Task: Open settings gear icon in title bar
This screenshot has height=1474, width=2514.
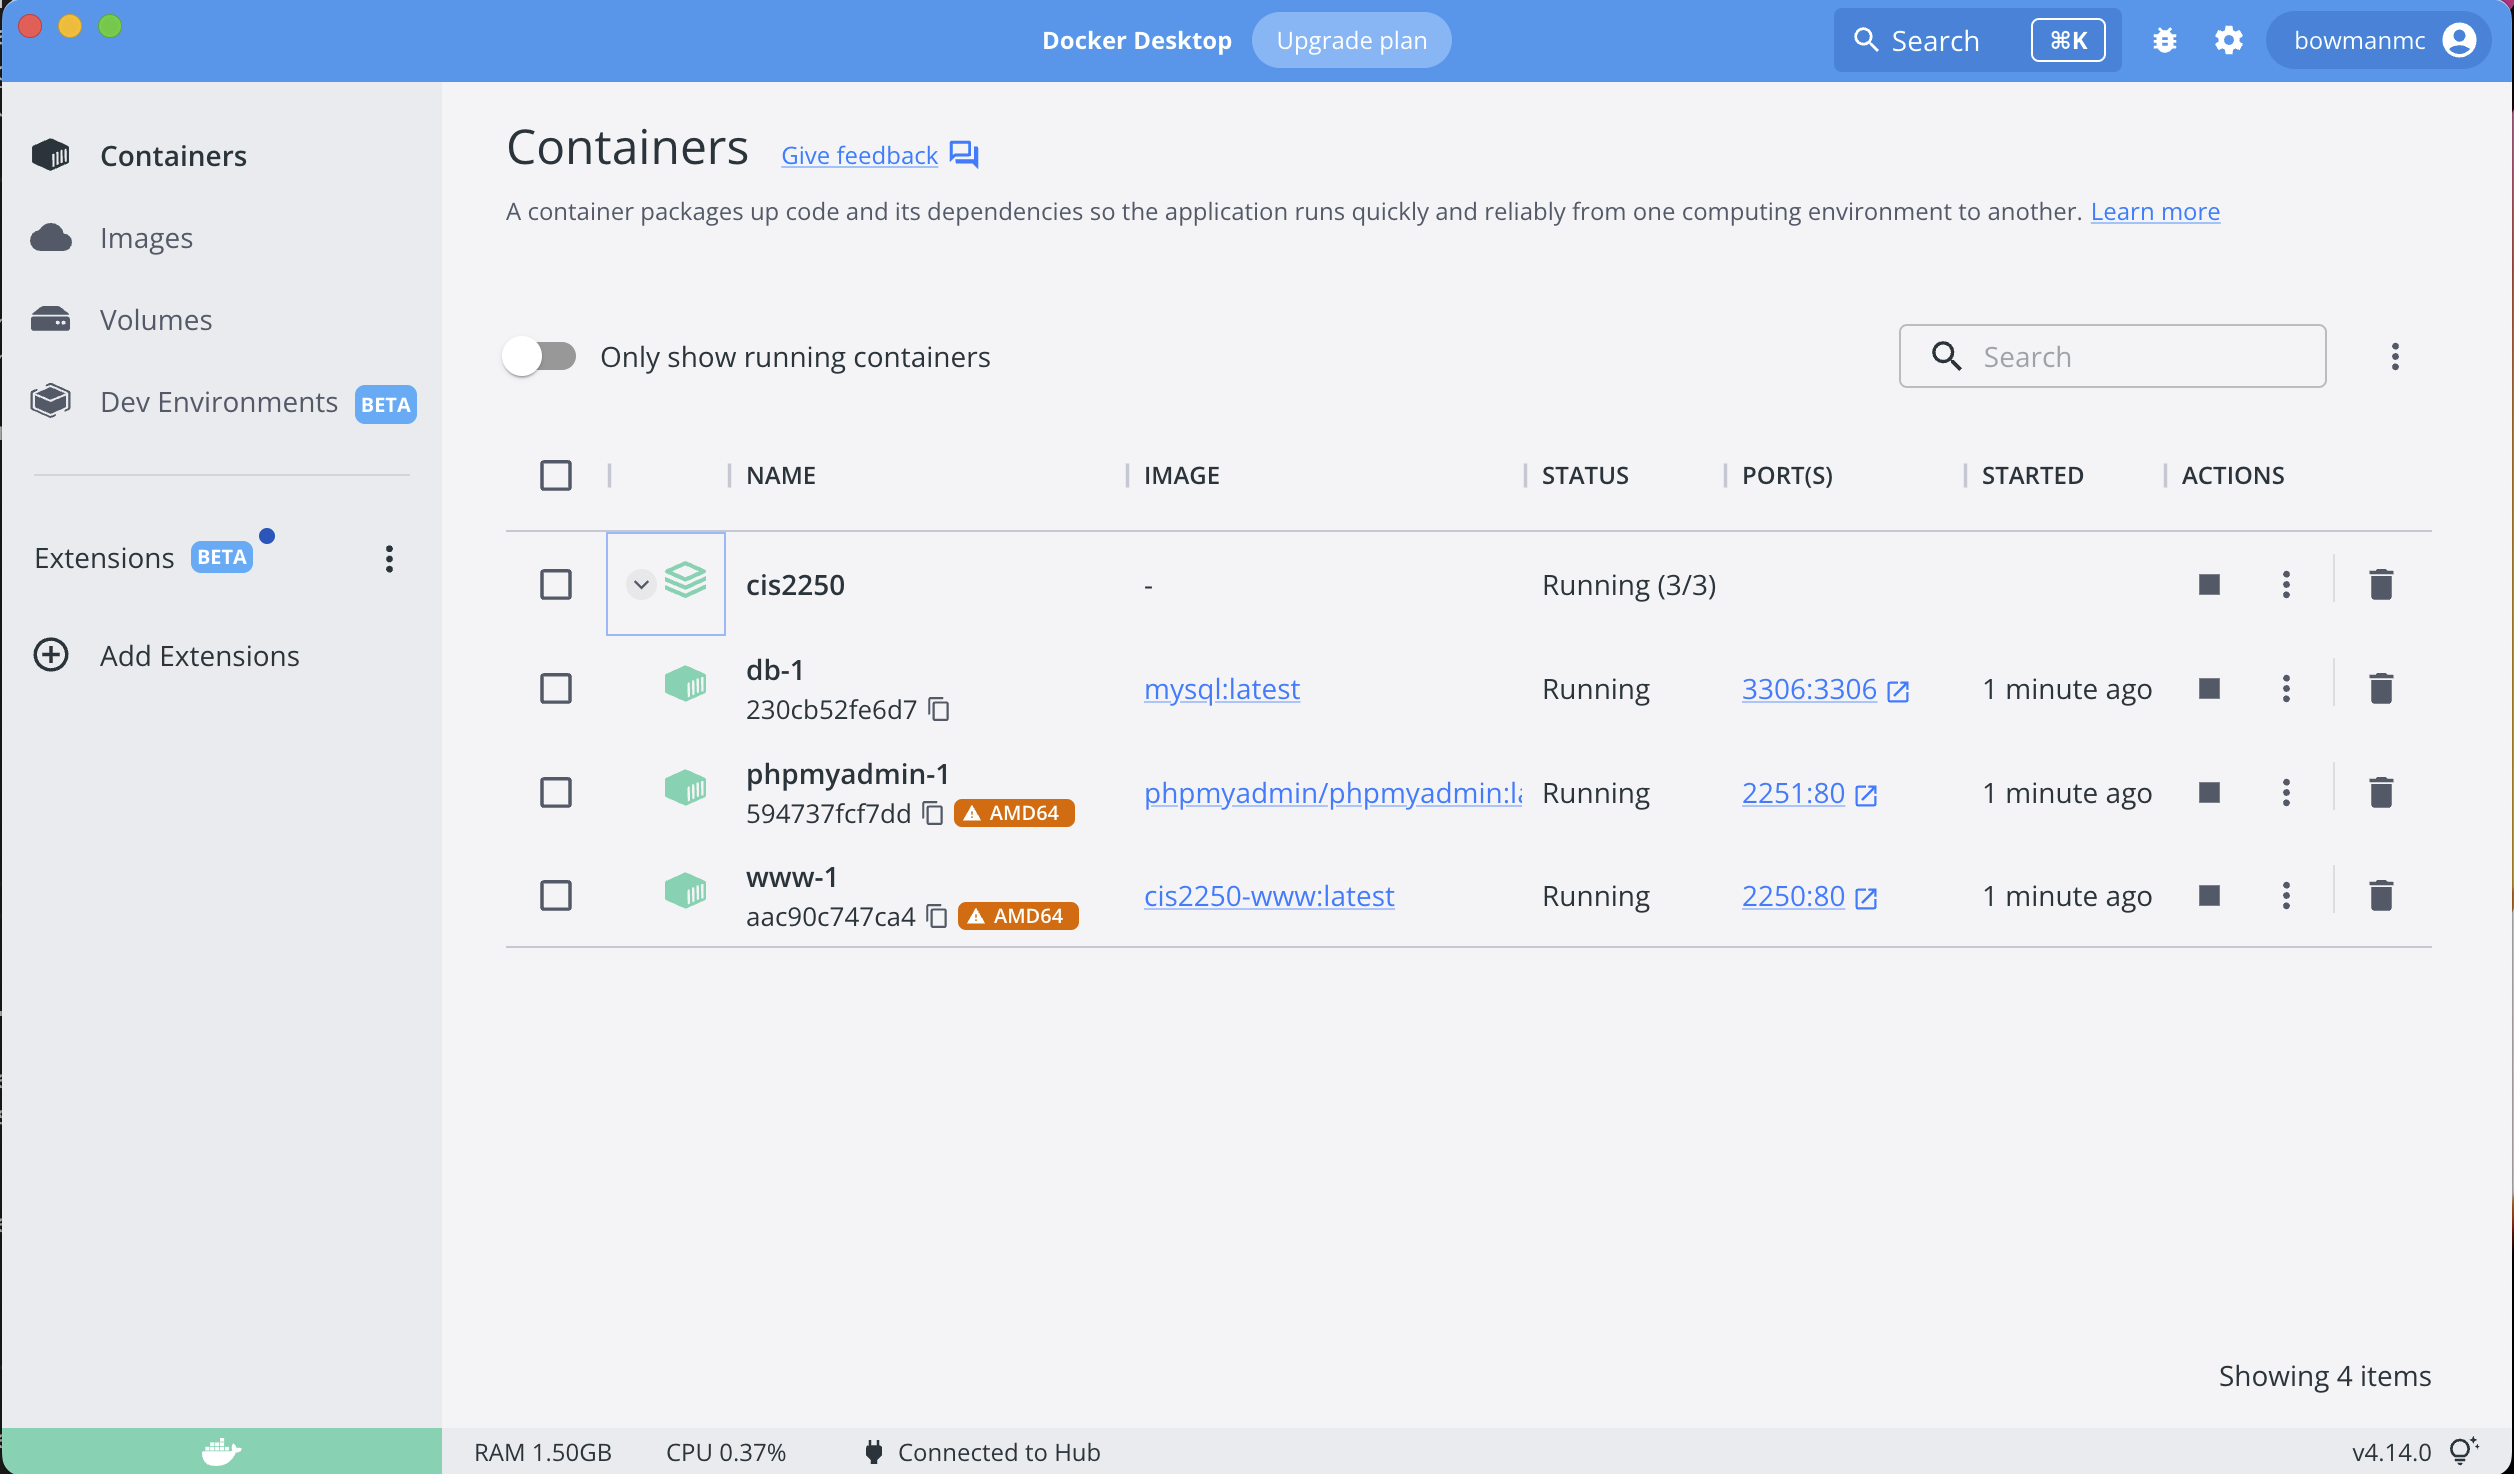Action: coord(2228,41)
